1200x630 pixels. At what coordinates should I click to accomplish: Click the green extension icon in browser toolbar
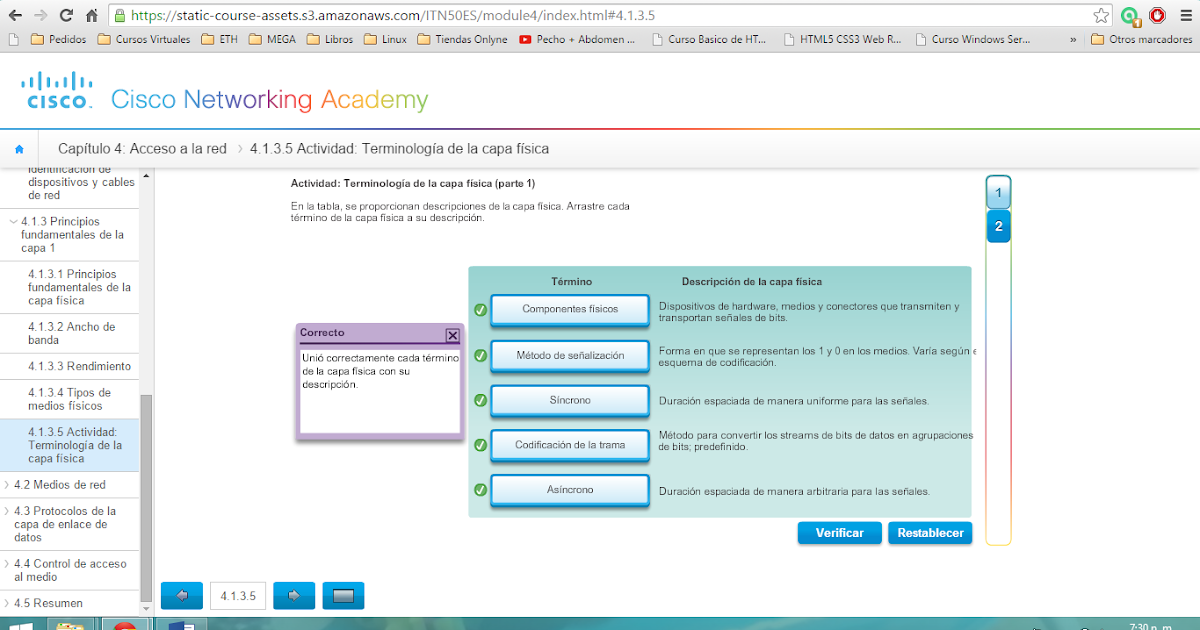point(1131,15)
